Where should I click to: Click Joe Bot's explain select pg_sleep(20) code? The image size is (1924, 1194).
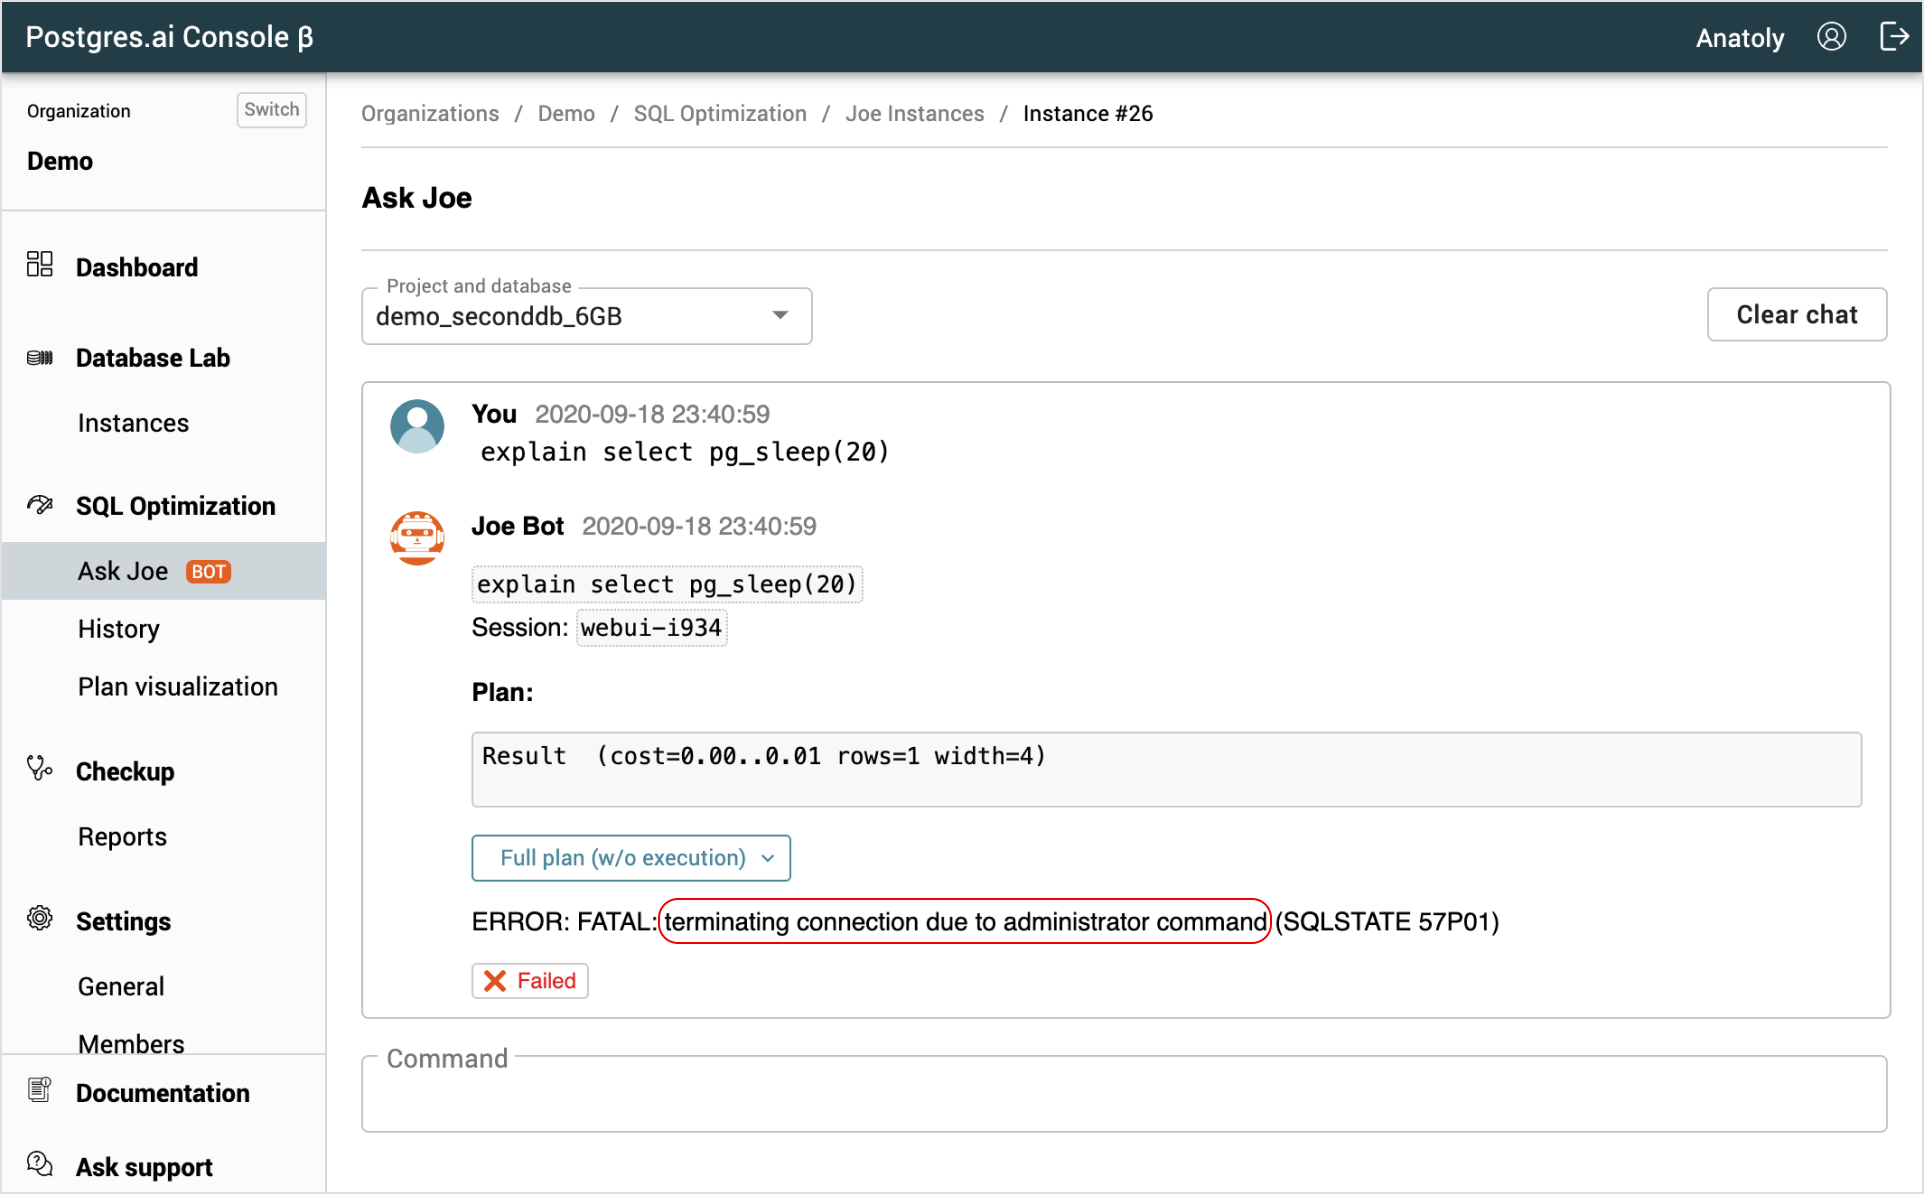(667, 584)
